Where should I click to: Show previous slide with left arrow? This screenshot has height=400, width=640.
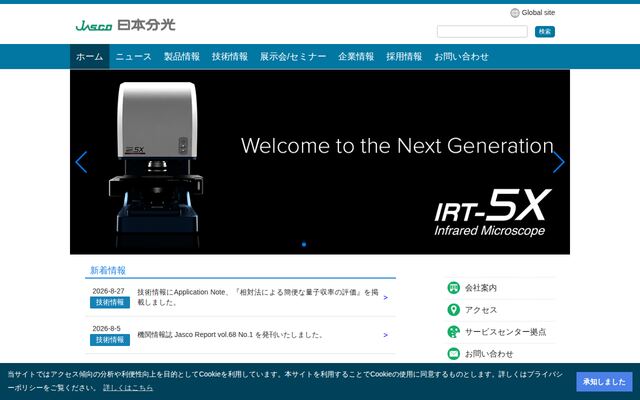pyautogui.click(x=81, y=162)
